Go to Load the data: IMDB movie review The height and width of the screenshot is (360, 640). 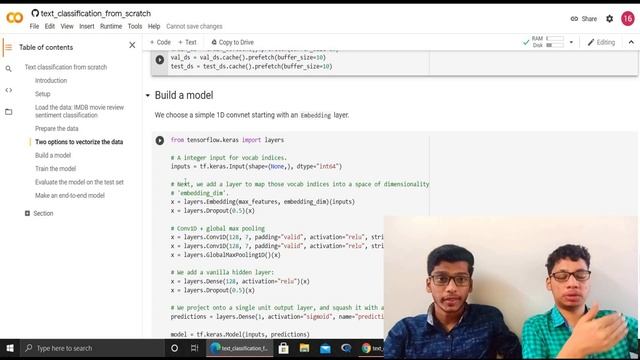[x=79, y=111]
